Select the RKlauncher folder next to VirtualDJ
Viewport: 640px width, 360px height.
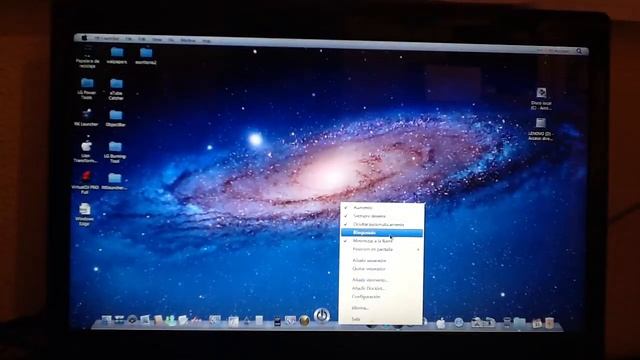pos(115,181)
